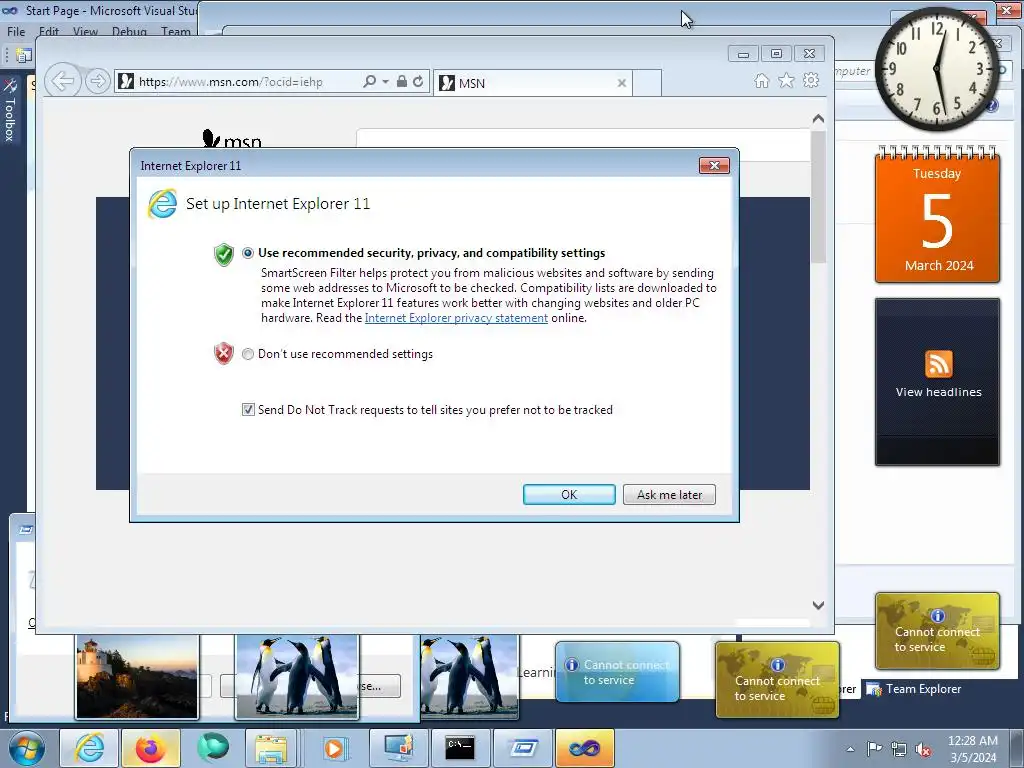Open the Toolbox side panel tab

tap(10, 111)
